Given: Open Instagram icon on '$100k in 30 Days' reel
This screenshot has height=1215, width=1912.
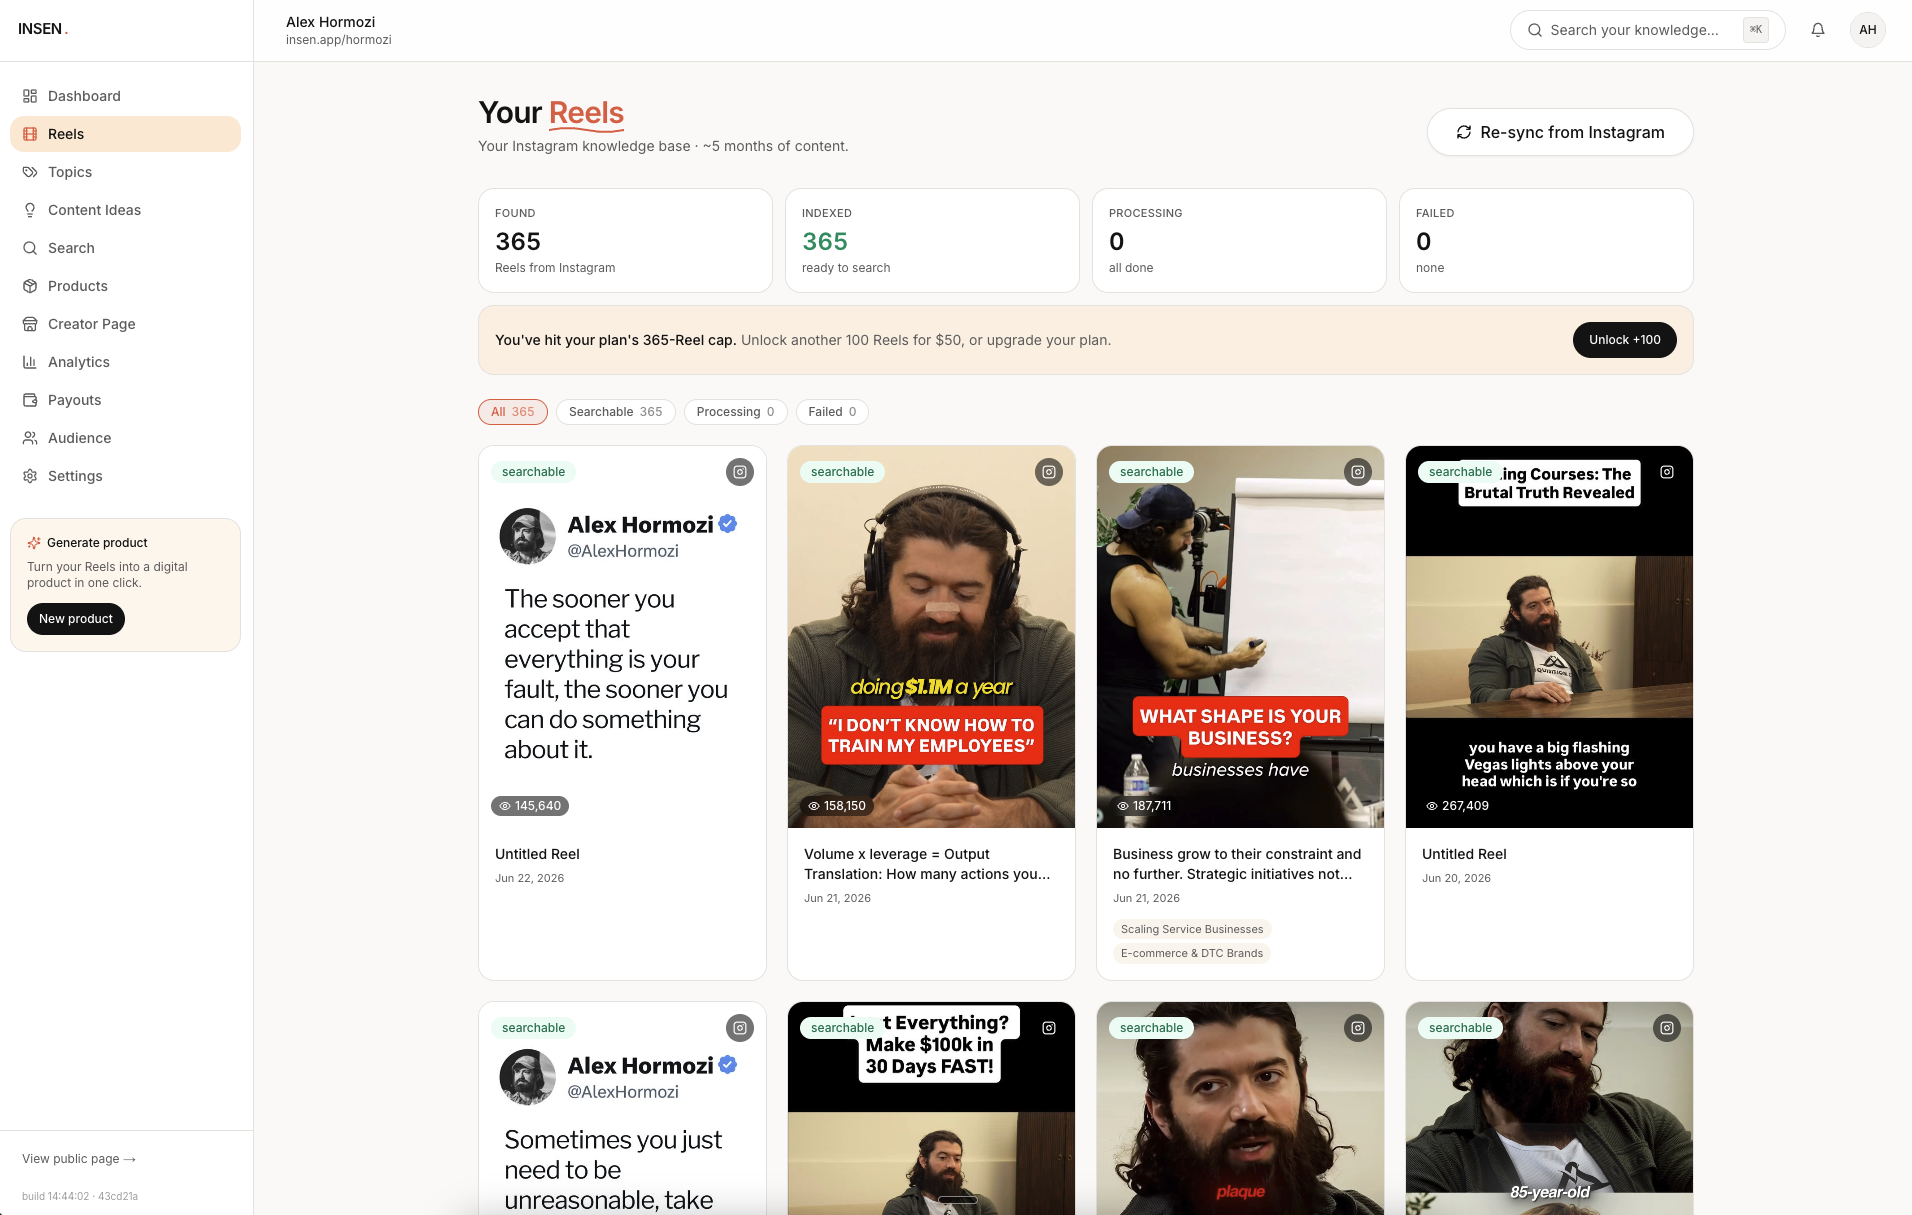Looking at the screenshot, I should pyautogui.click(x=1049, y=1028).
